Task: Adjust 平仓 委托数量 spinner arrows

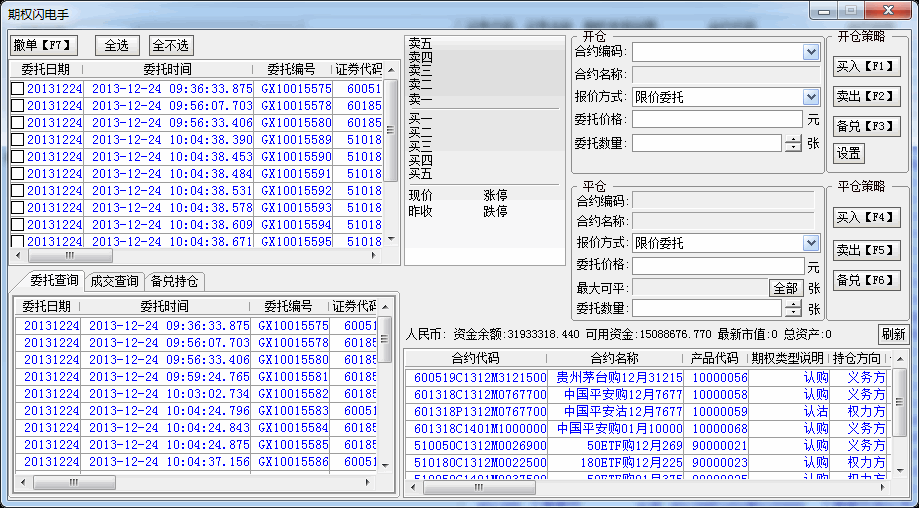Action: pyautogui.click(x=793, y=308)
